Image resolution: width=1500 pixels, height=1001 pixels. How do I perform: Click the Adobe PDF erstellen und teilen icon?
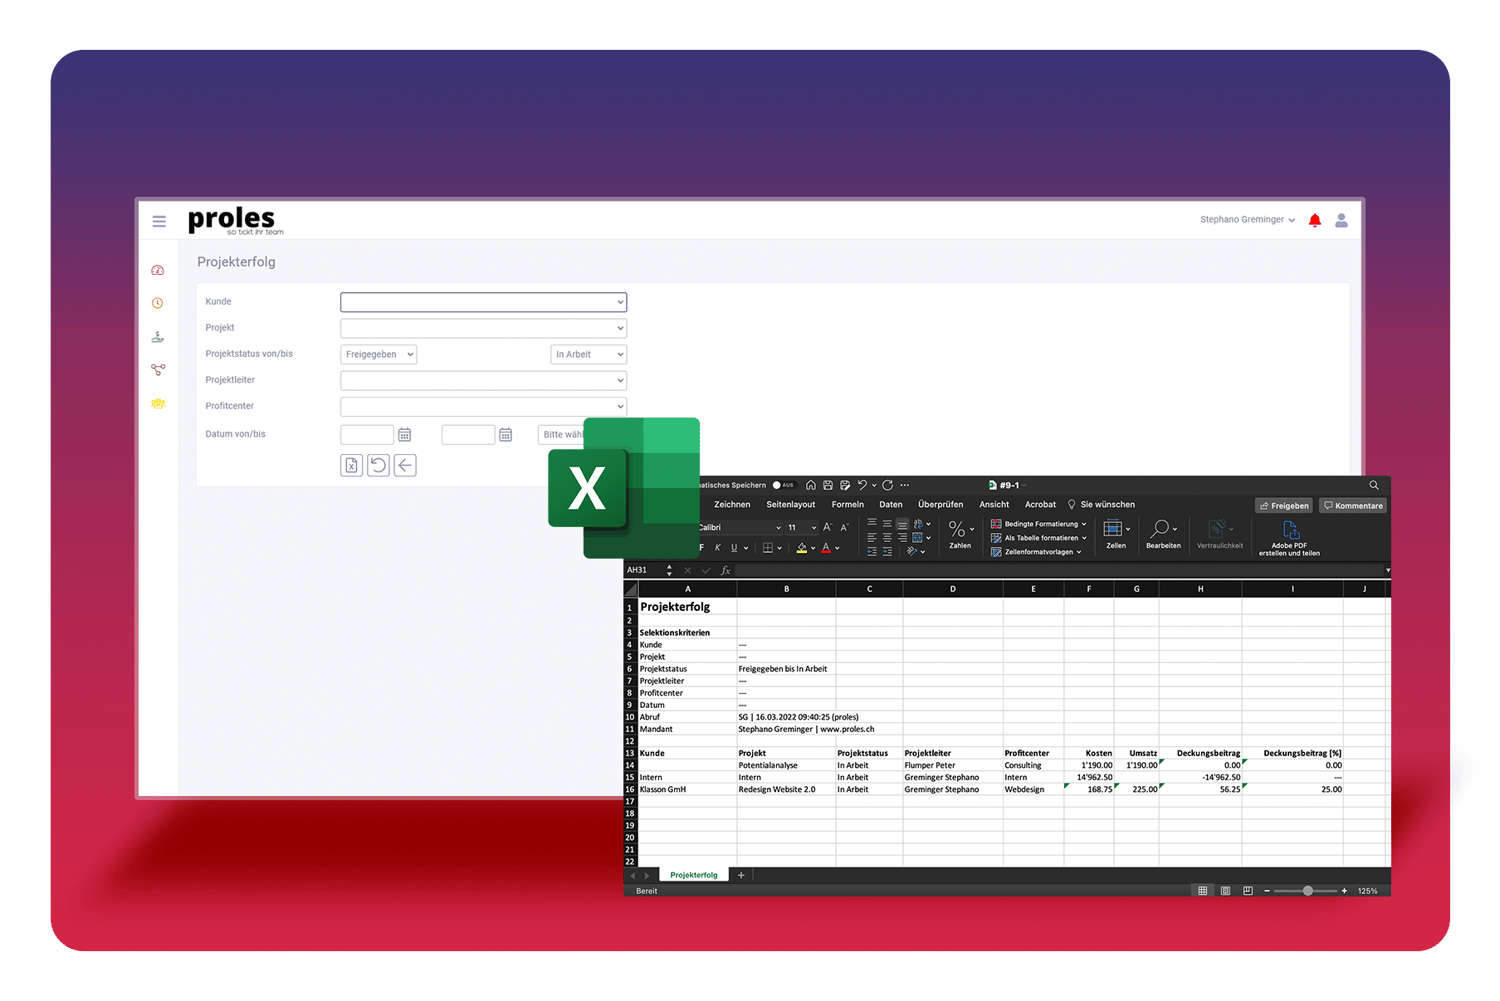[1289, 539]
